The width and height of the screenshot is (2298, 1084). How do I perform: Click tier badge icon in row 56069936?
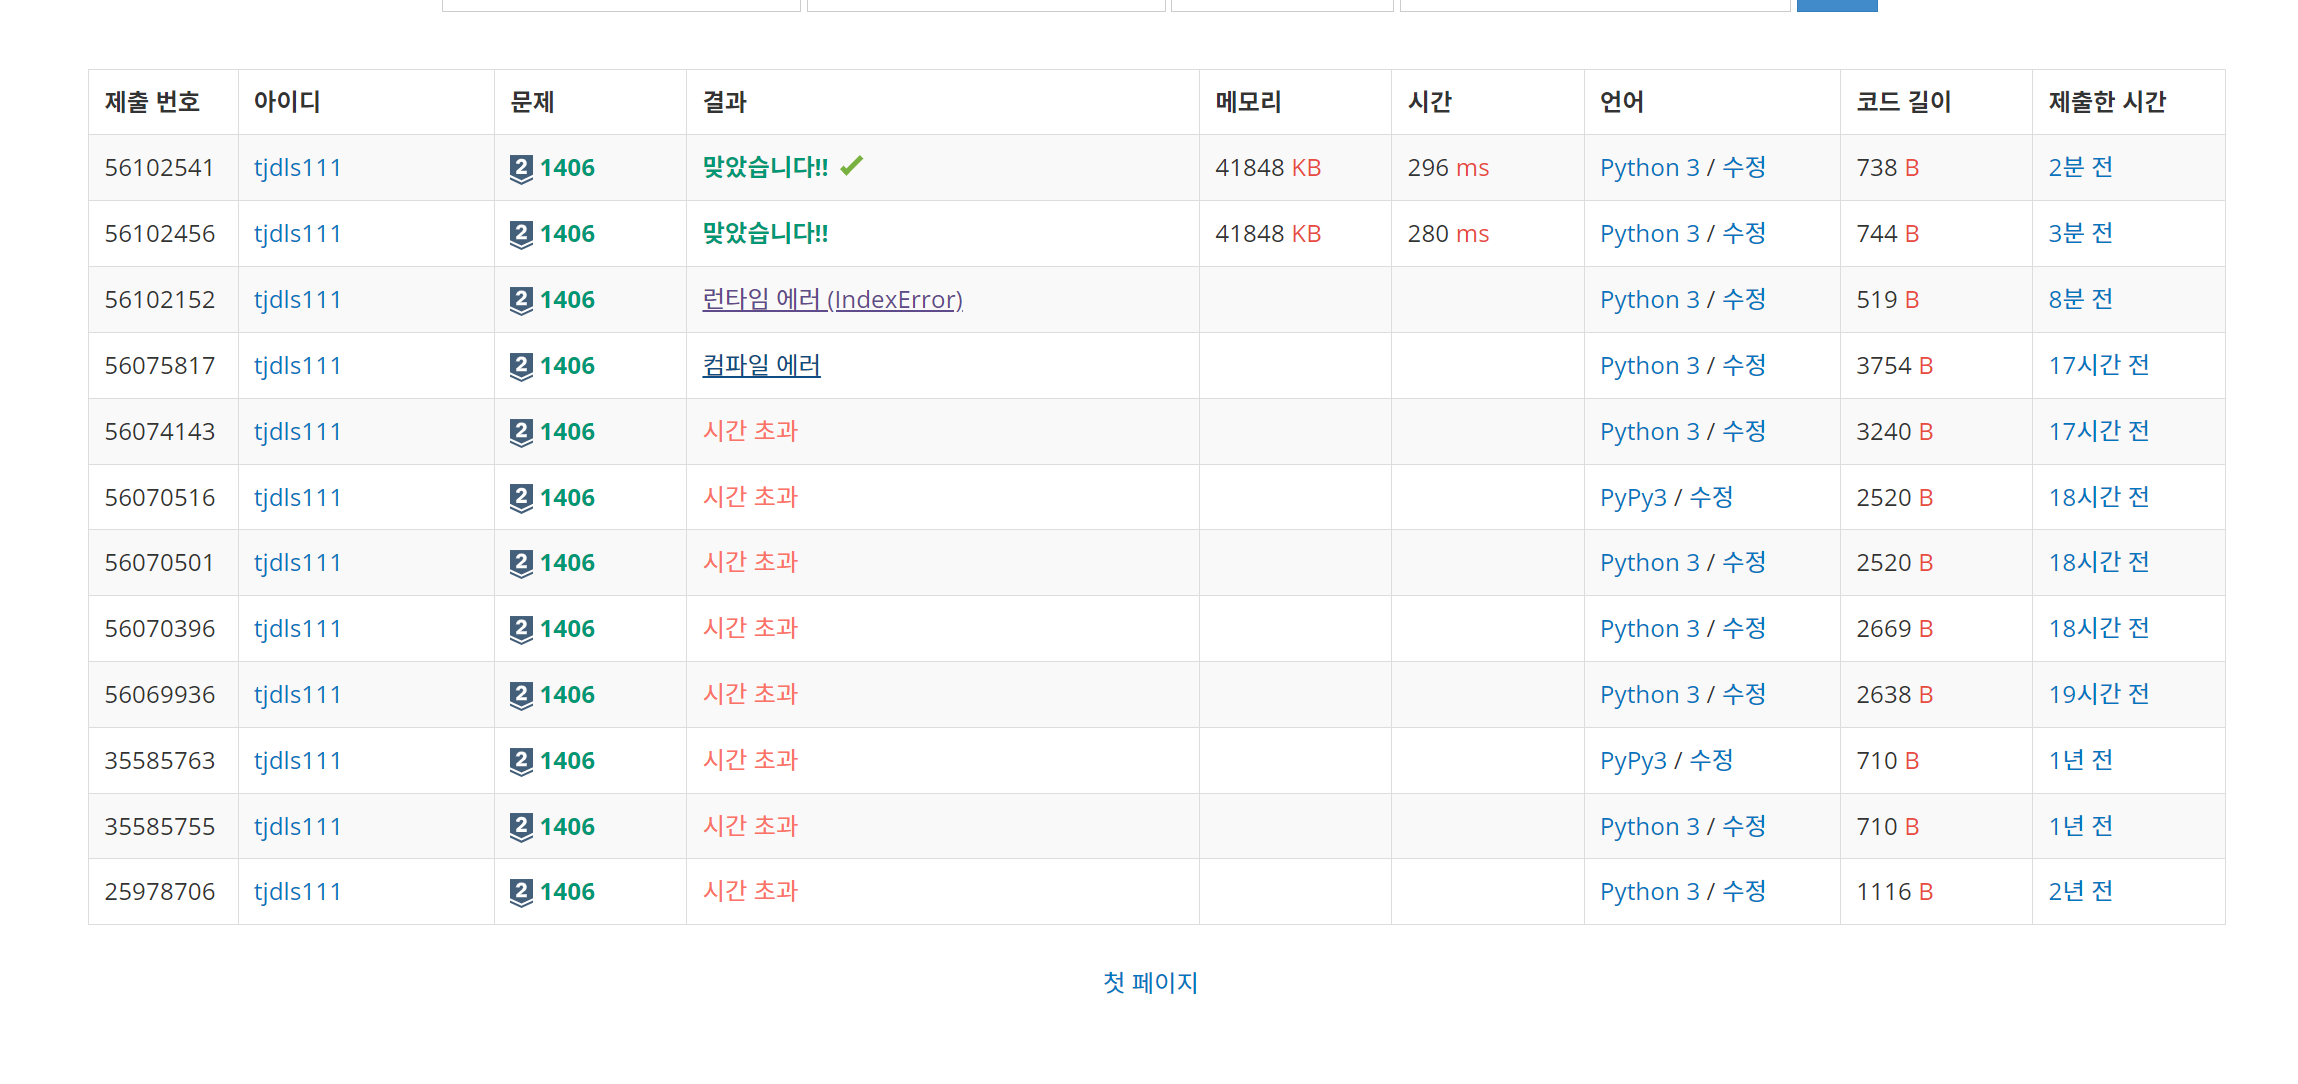click(521, 695)
